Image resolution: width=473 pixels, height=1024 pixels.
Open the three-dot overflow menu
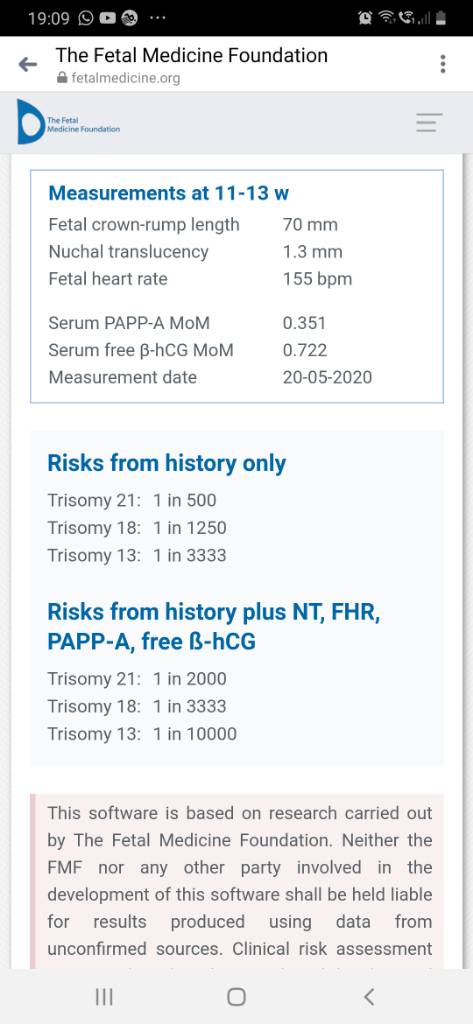pyautogui.click(x=443, y=64)
